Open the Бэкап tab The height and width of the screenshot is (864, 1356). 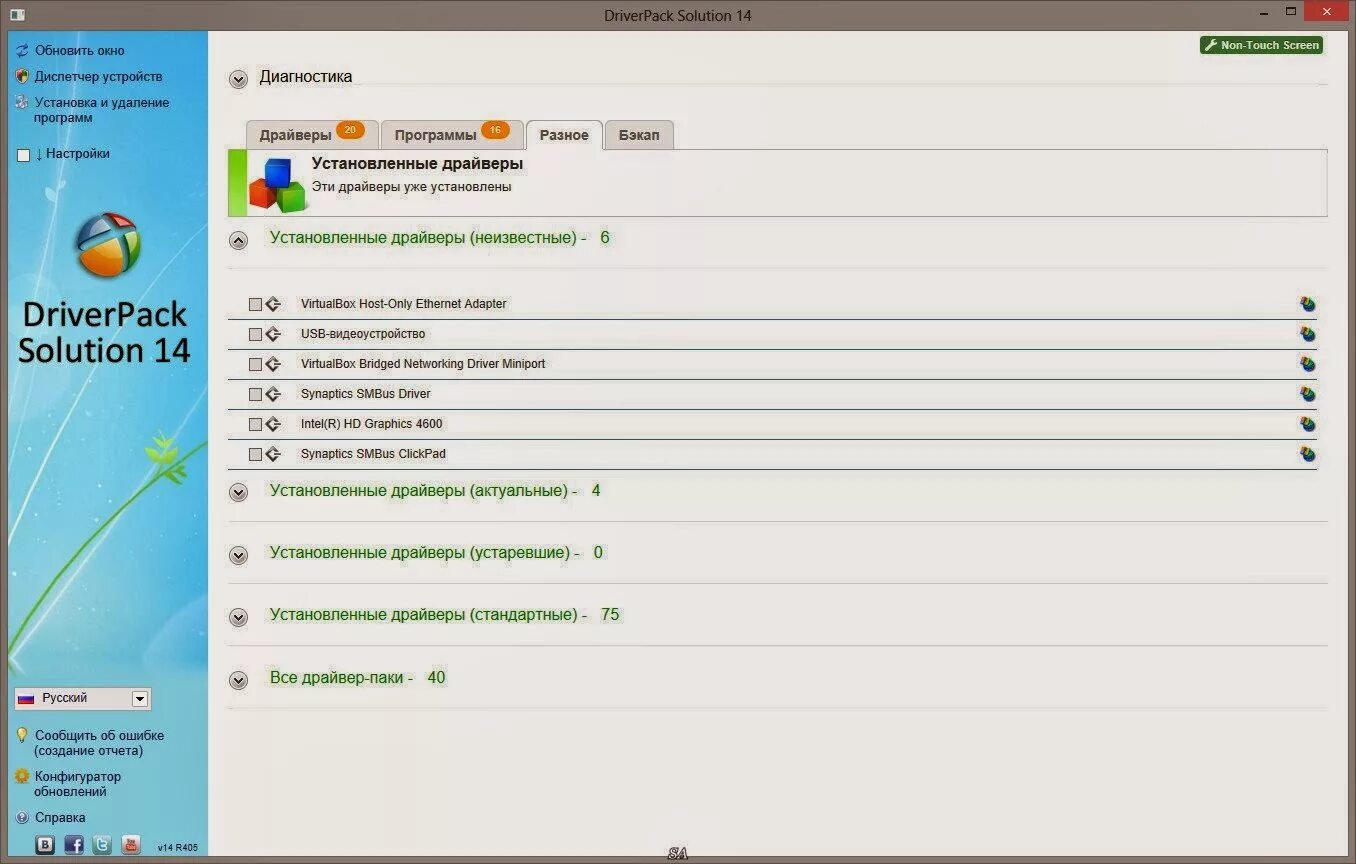point(639,134)
